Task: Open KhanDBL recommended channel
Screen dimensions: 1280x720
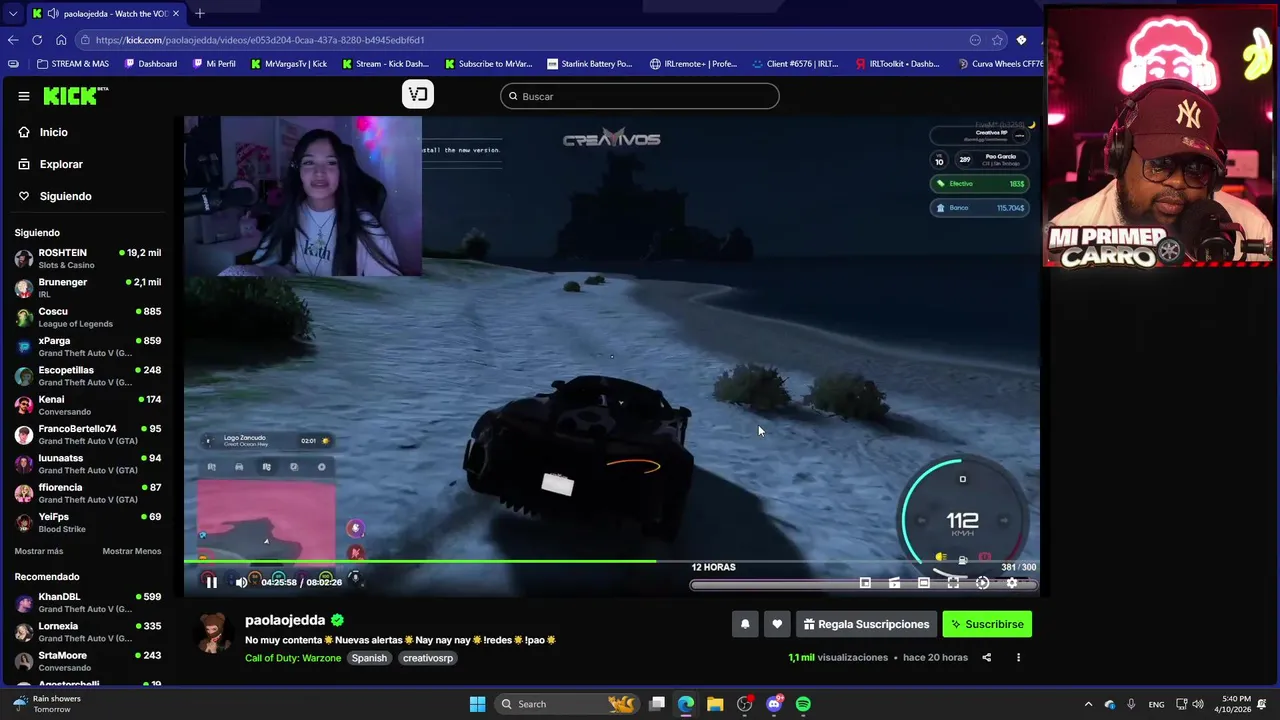Action: [x=88, y=602]
